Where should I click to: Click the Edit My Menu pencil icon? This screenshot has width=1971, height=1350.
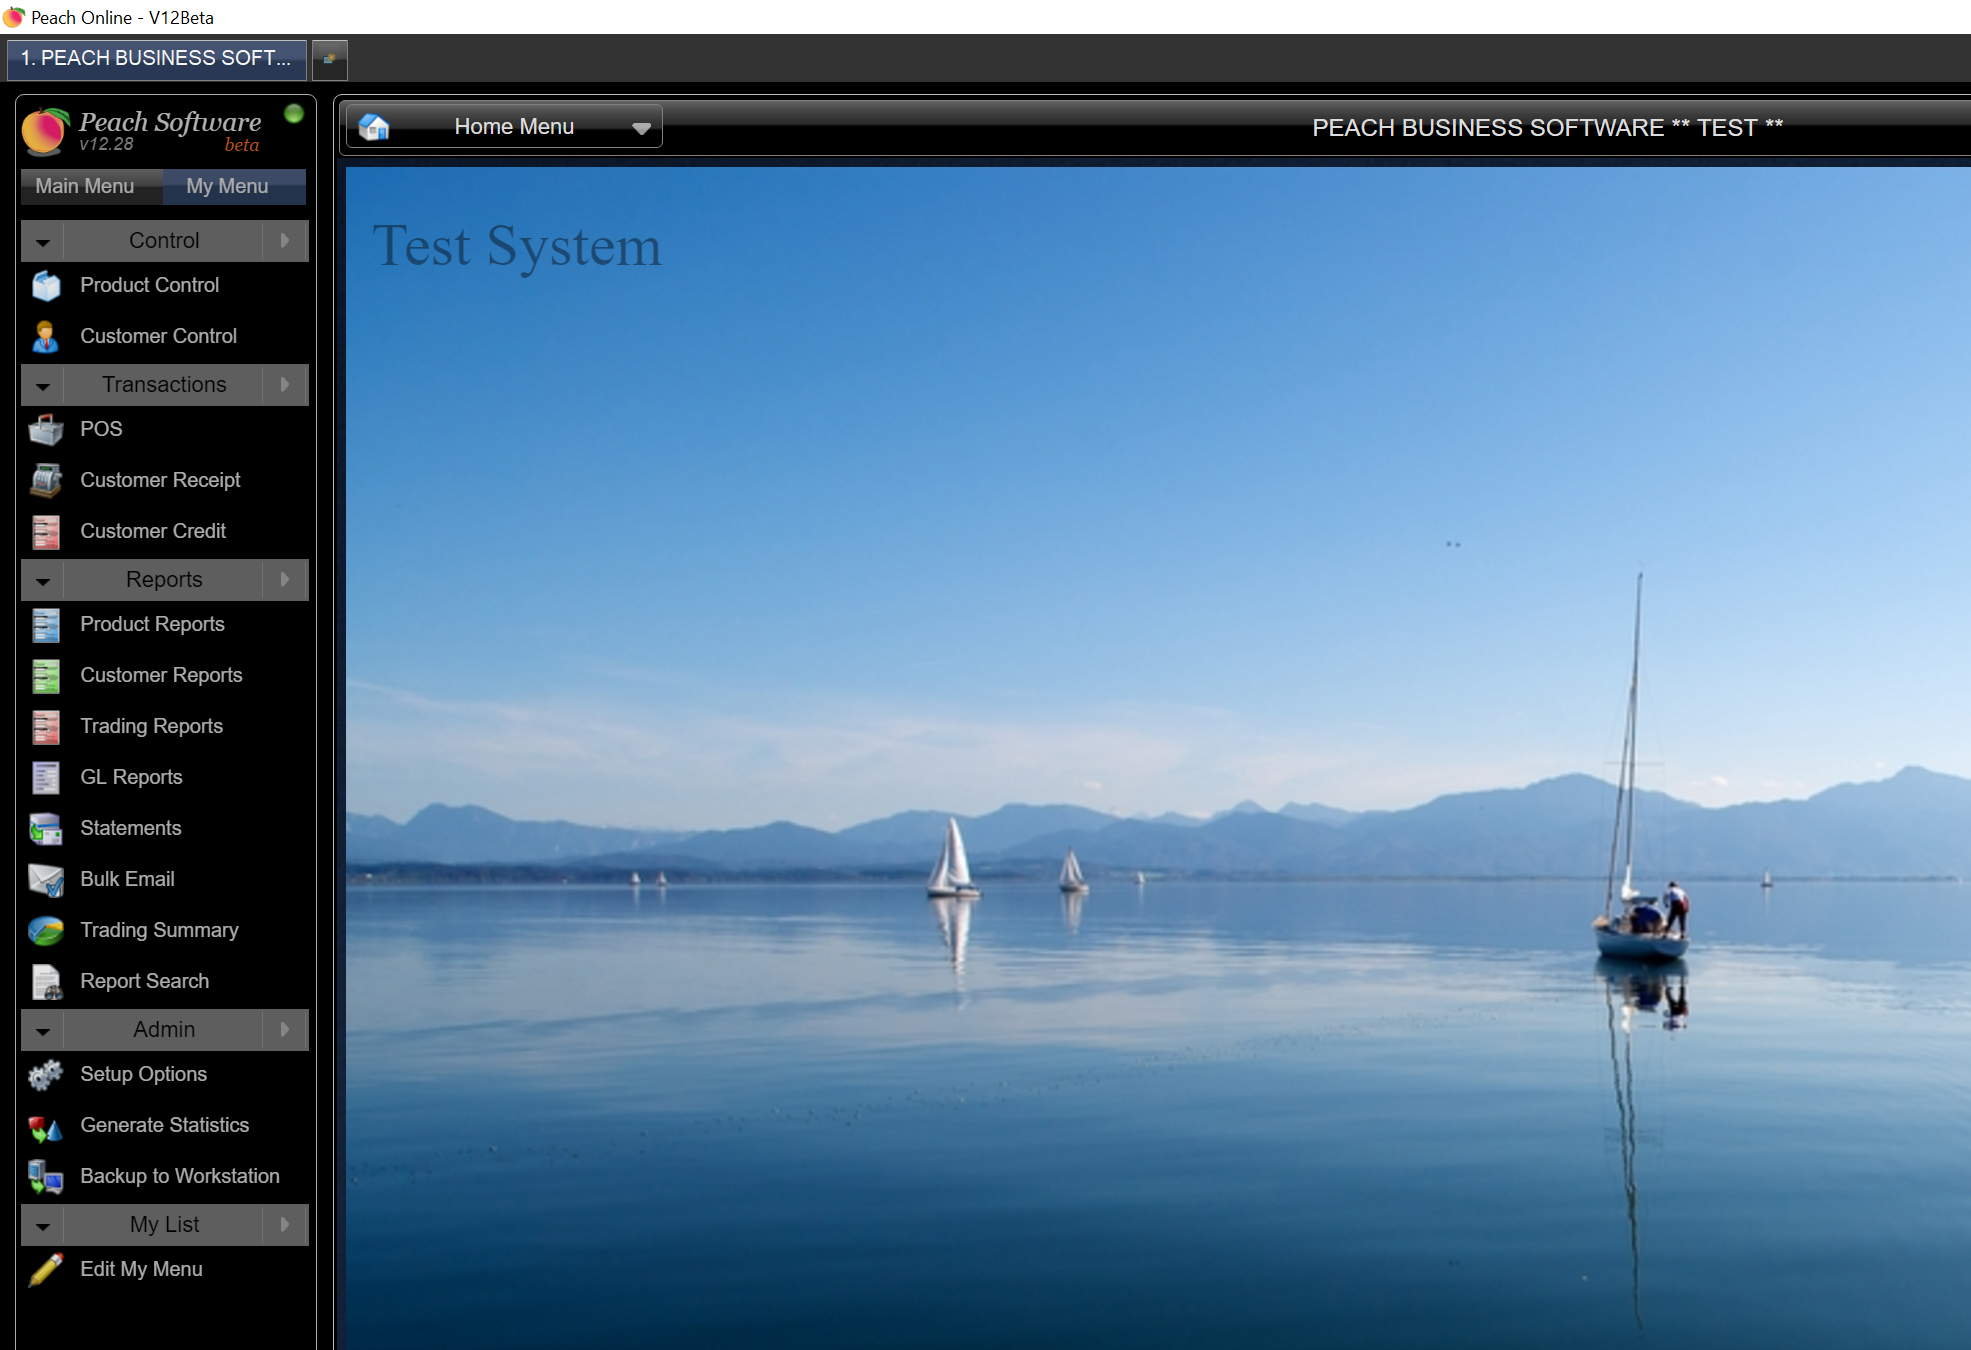click(x=46, y=1268)
